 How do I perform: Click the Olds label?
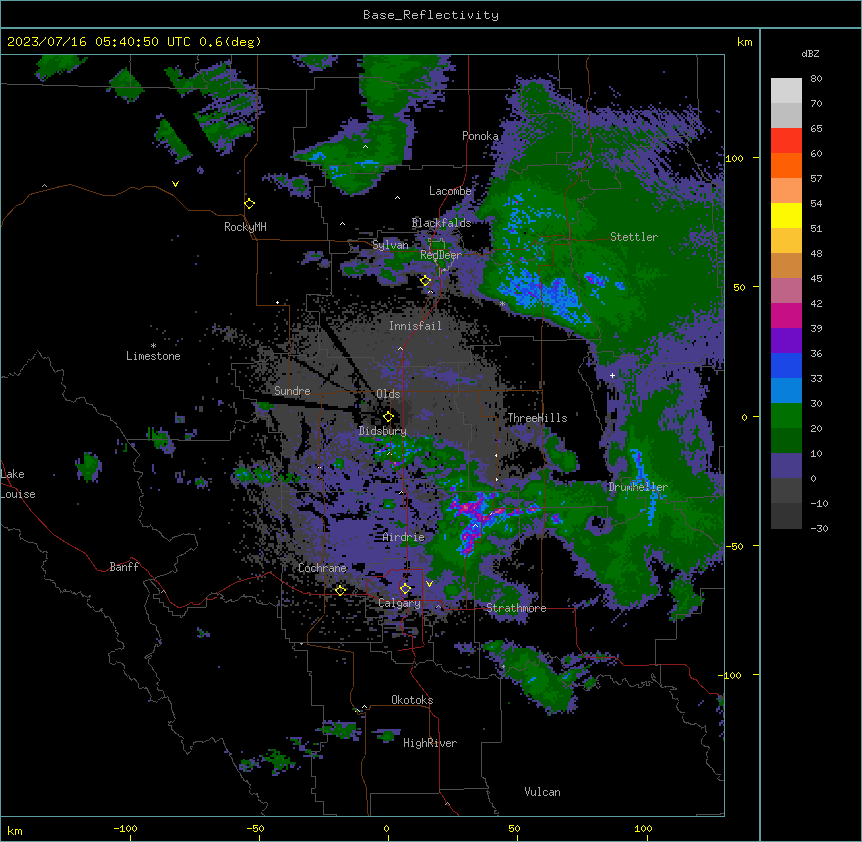388,394
